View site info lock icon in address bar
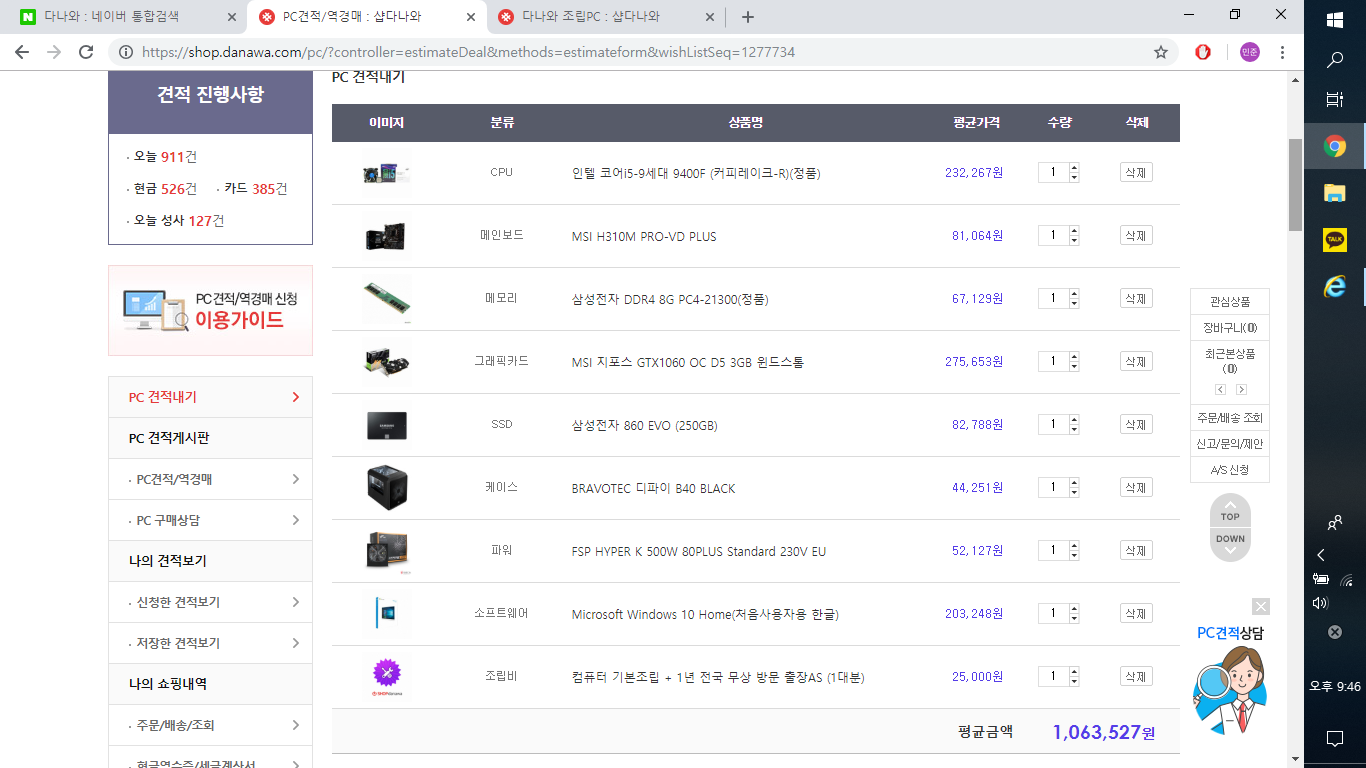Viewport: 1366px width, 768px height. coord(126,52)
